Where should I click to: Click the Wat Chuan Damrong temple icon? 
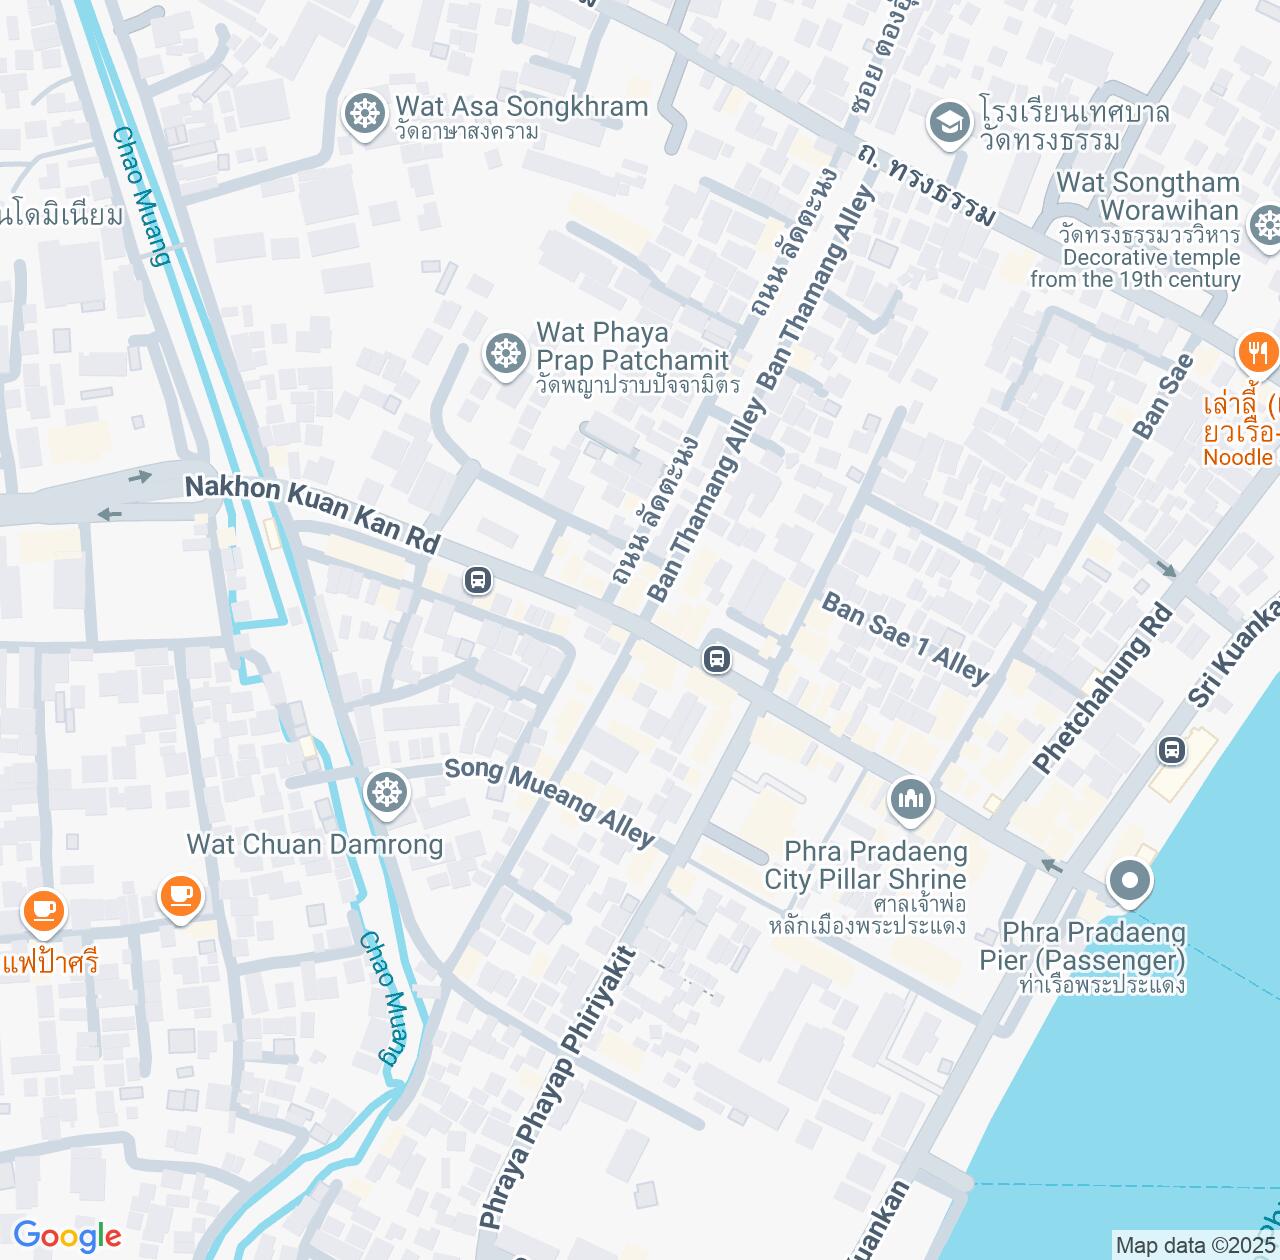pyautogui.click(x=386, y=793)
